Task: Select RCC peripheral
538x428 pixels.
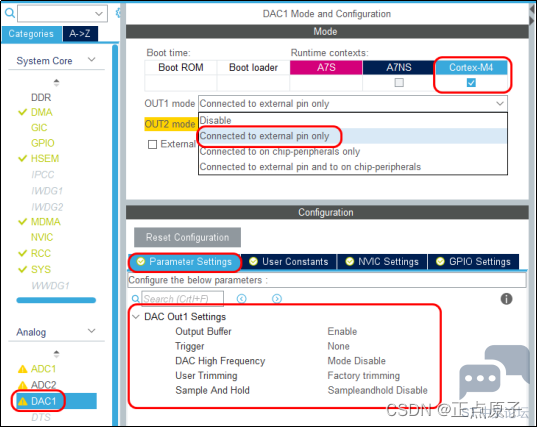Action: pyautogui.click(x=41, y=253)
